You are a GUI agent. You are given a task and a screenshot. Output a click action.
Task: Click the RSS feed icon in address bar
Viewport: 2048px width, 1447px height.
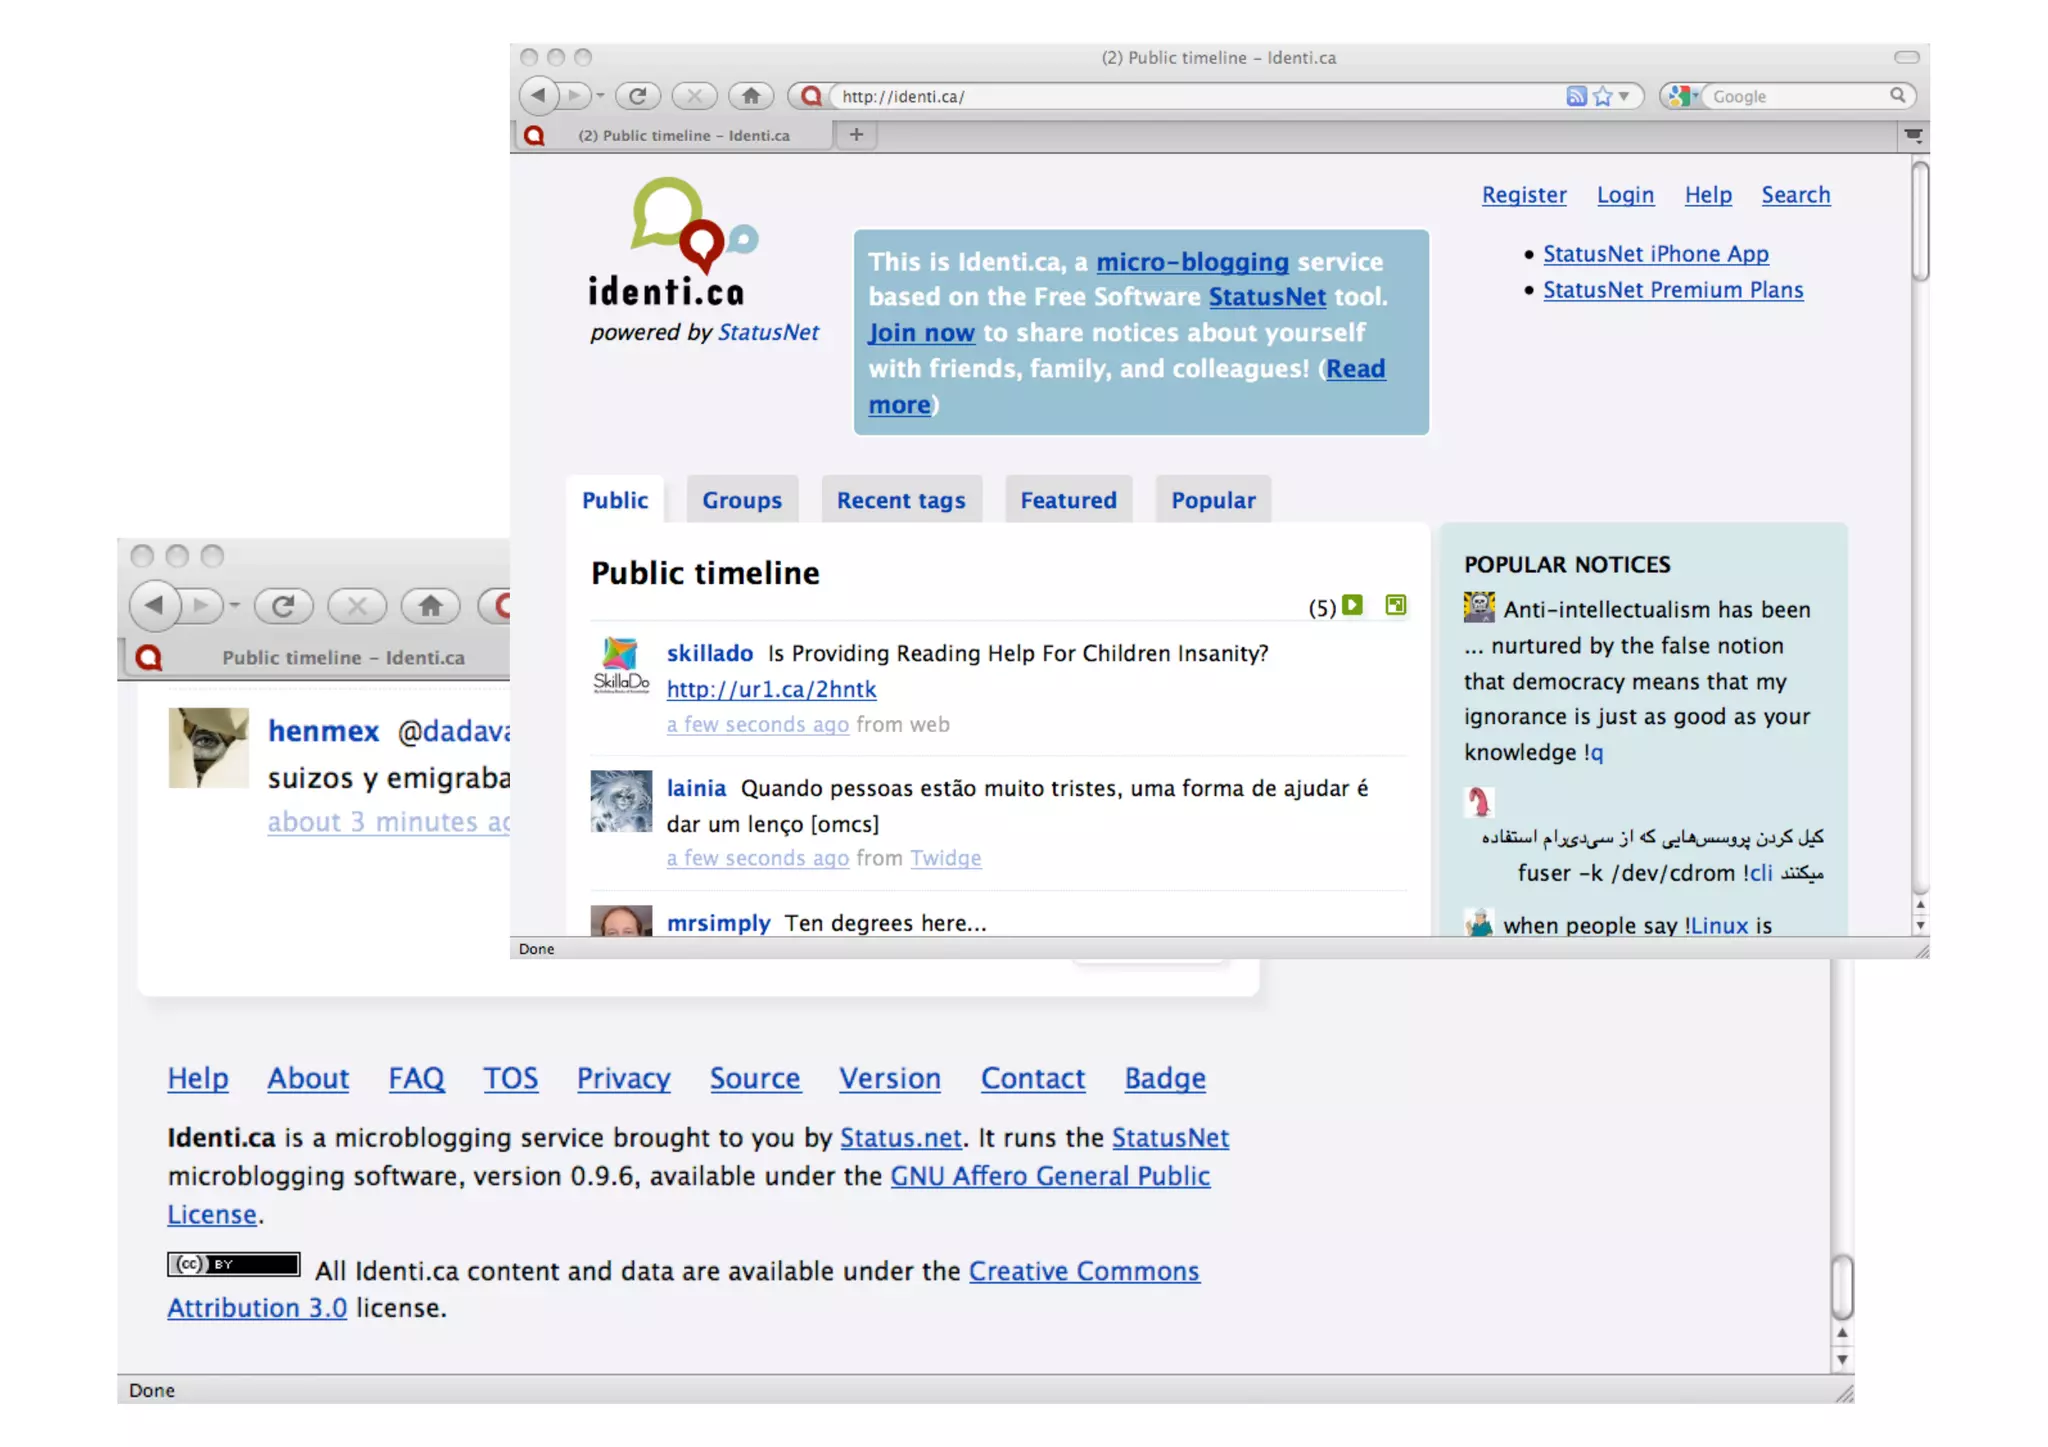pos(1576,96)
